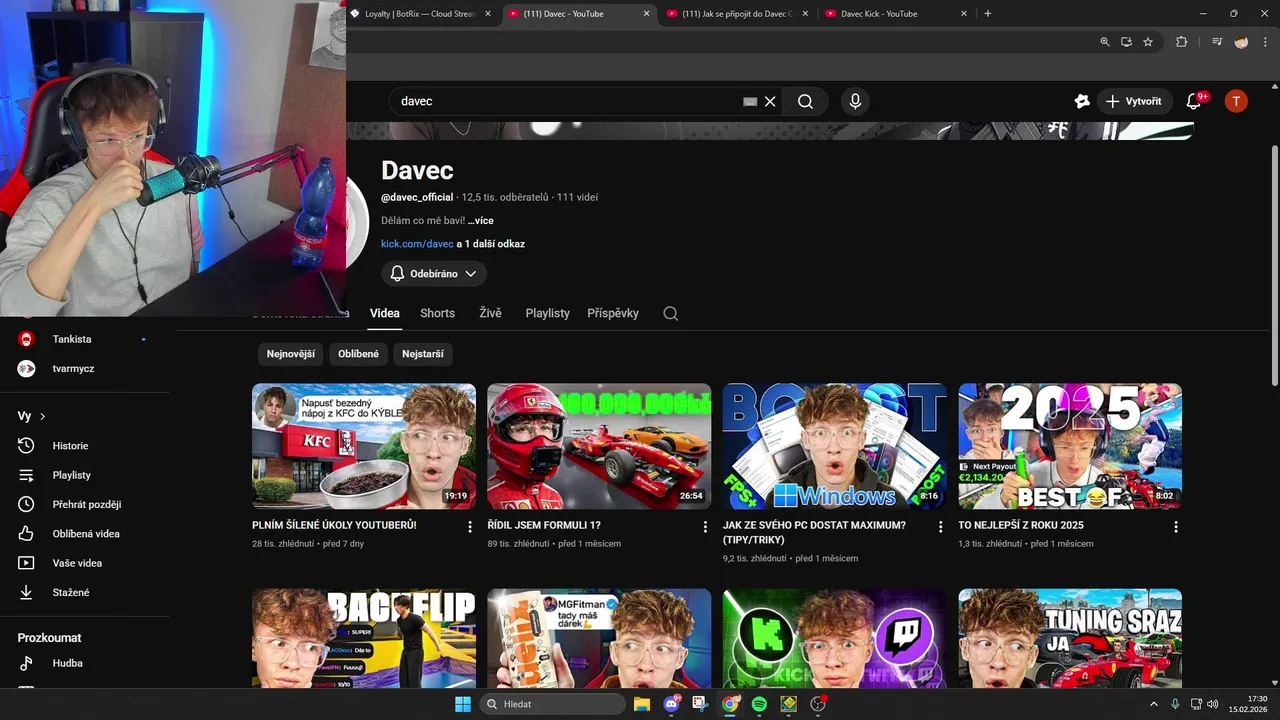1280x720 pixels.
Task: Open the Chrome profile avatar
Action: [x=1241, y=42]
